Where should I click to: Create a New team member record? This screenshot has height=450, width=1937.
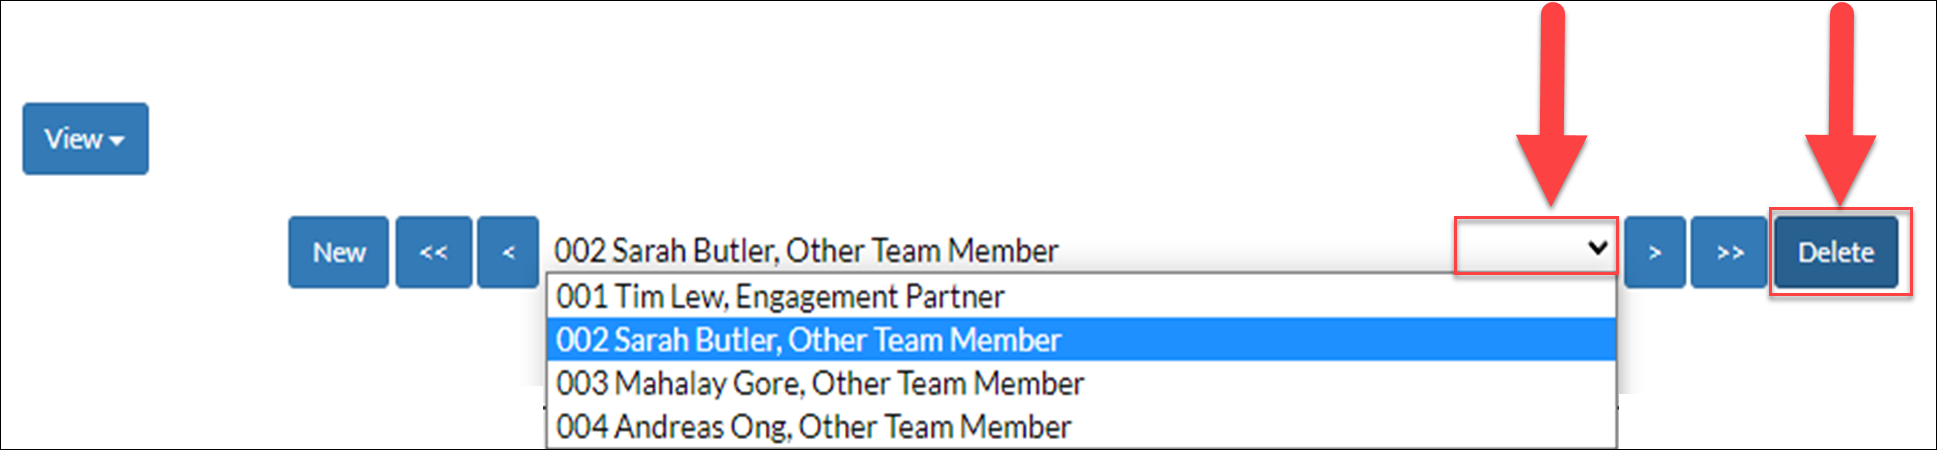point(339,253)
